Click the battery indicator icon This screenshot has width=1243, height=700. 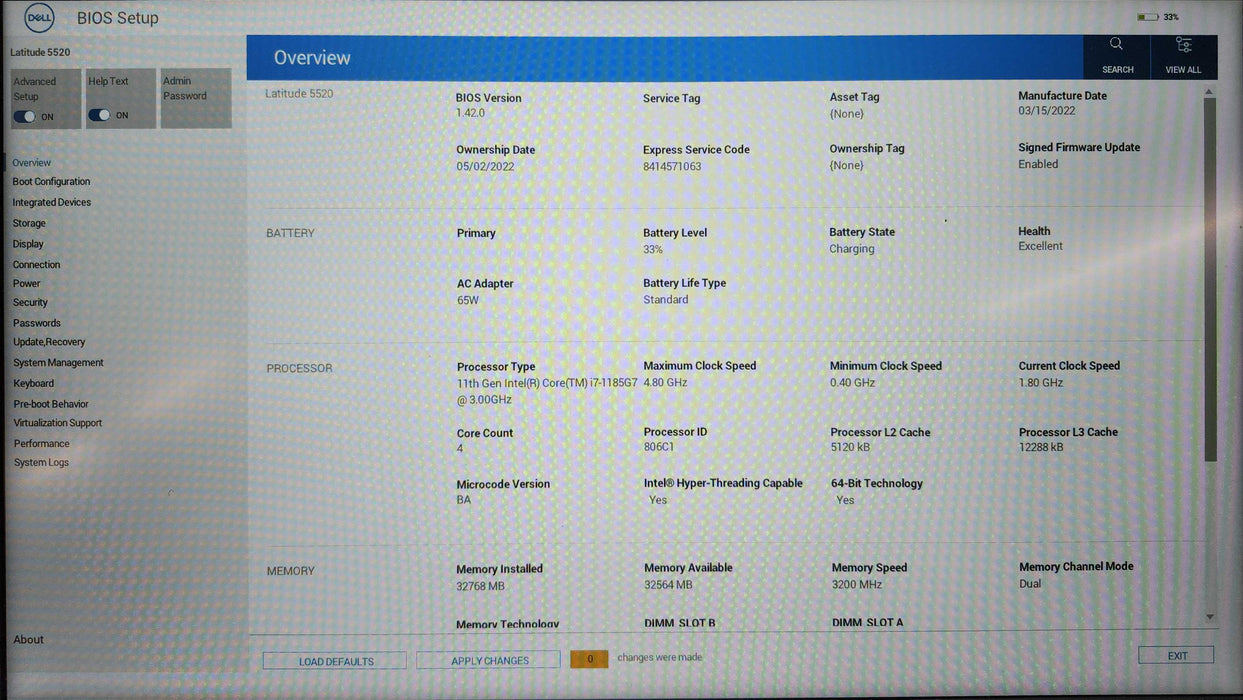tap(1148, 17)
